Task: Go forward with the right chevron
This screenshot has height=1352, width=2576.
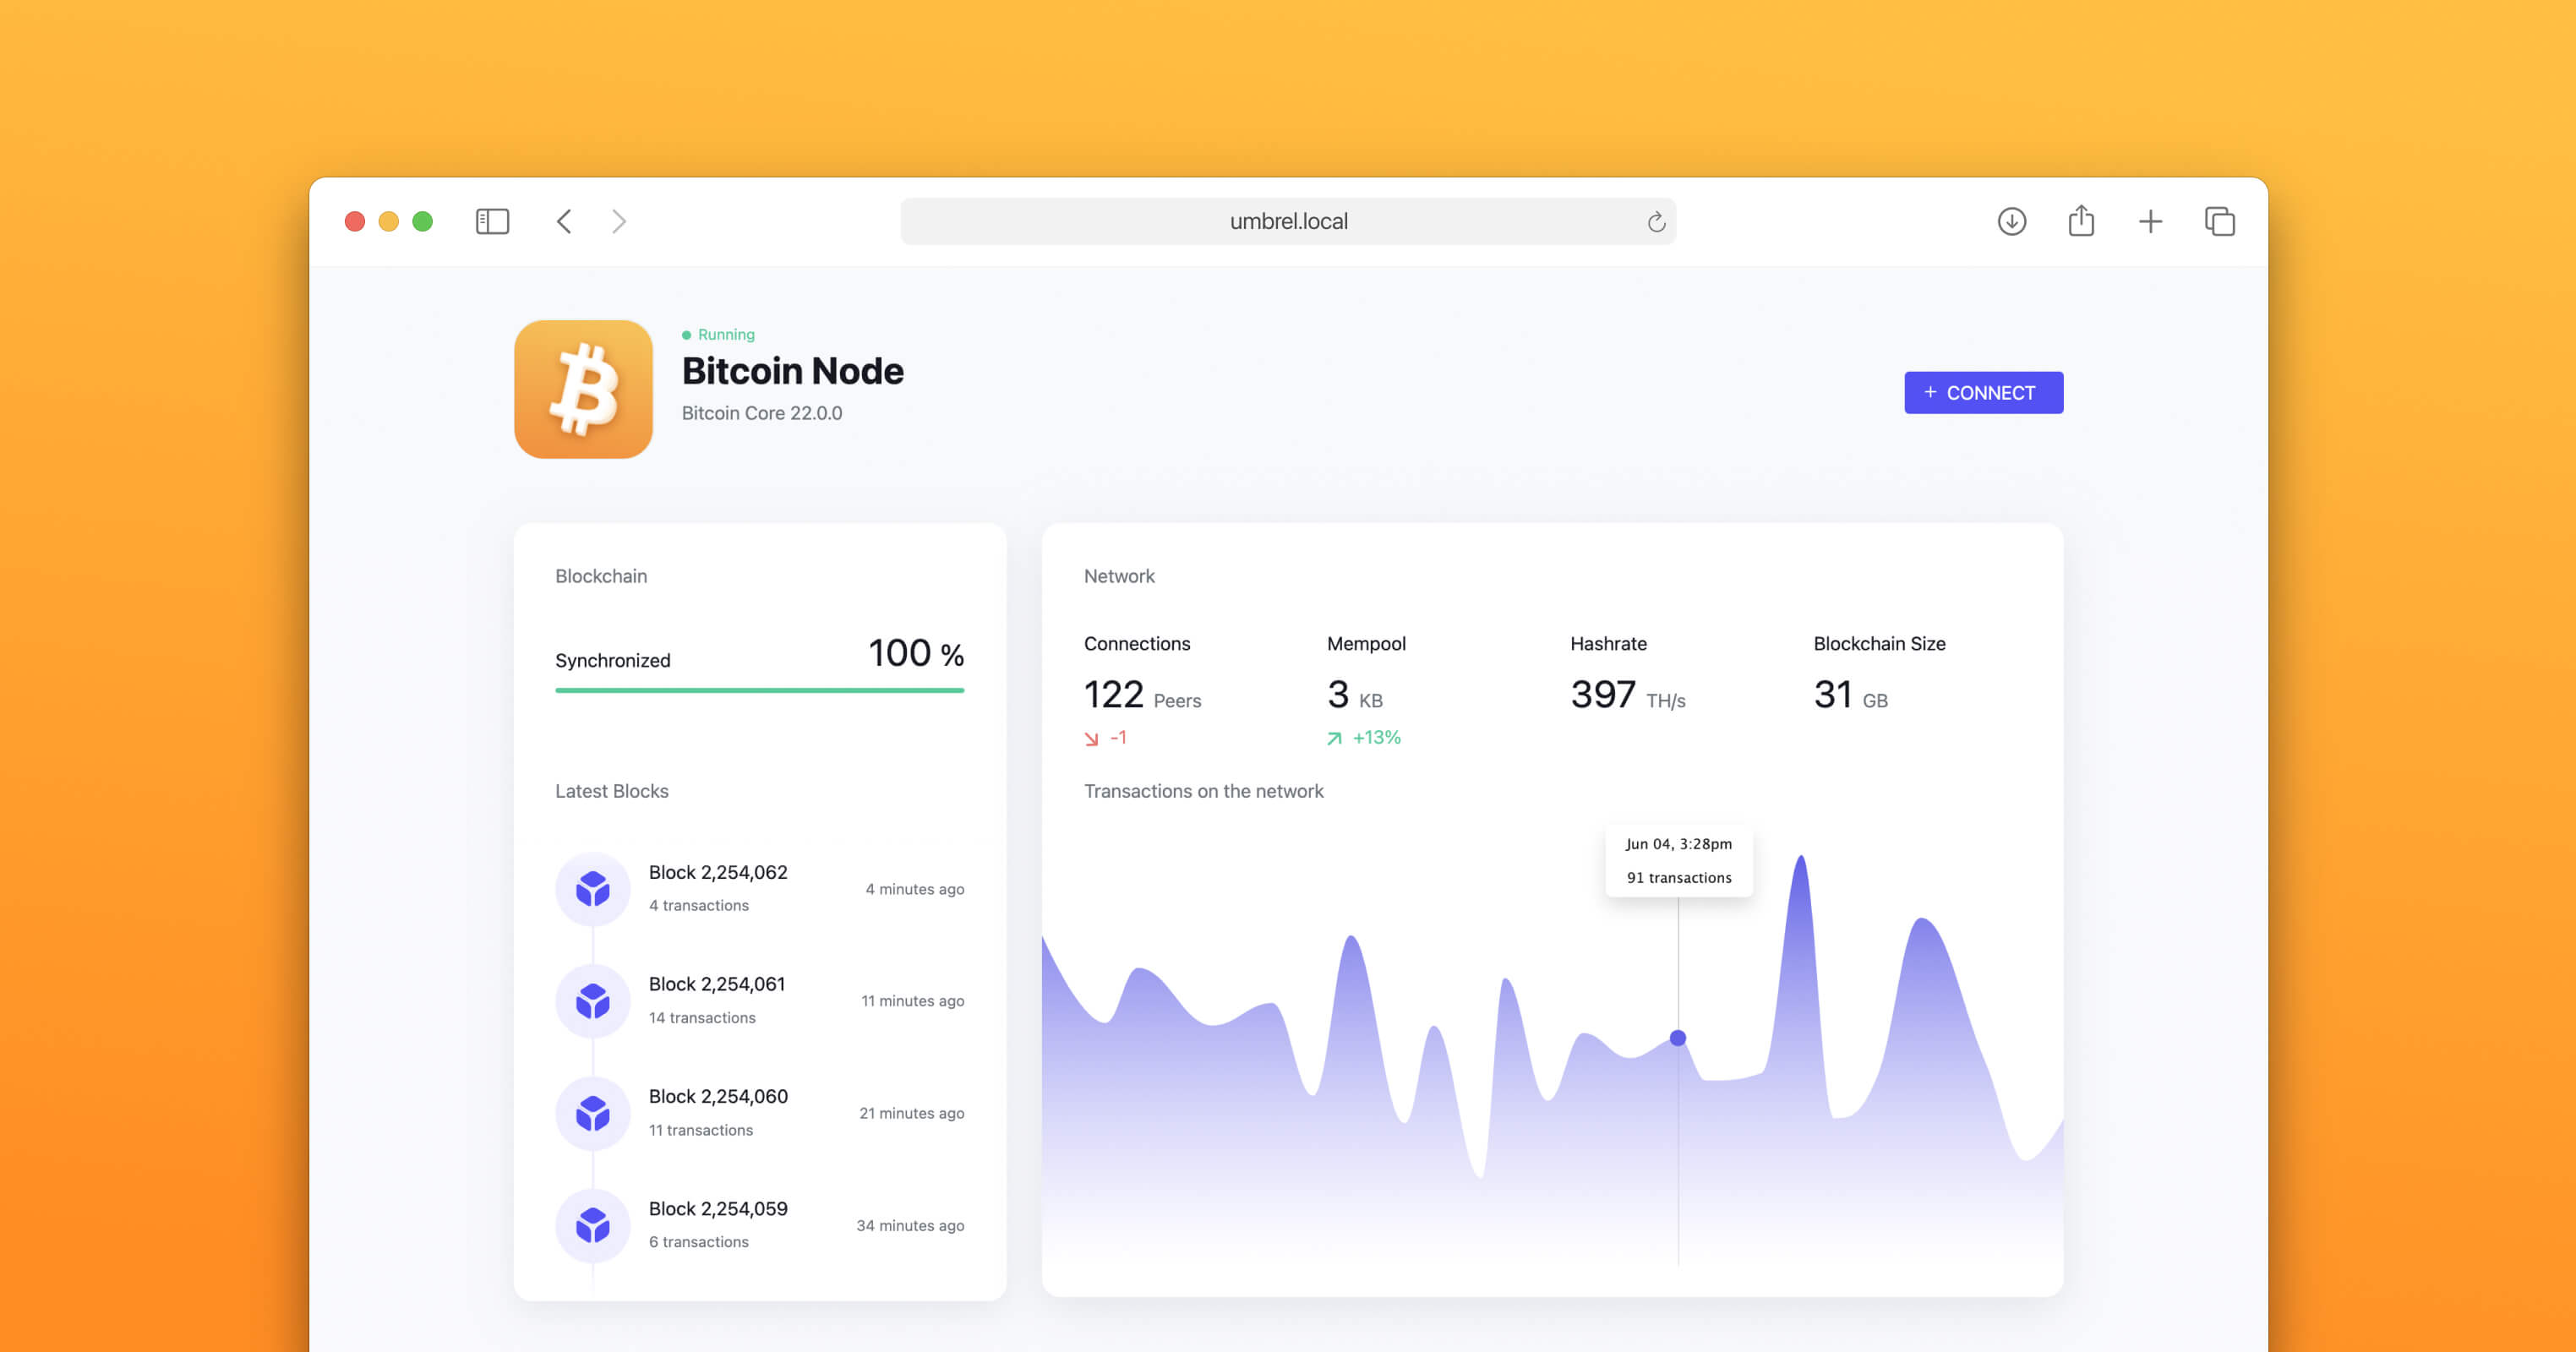Action: click(619, 221)
